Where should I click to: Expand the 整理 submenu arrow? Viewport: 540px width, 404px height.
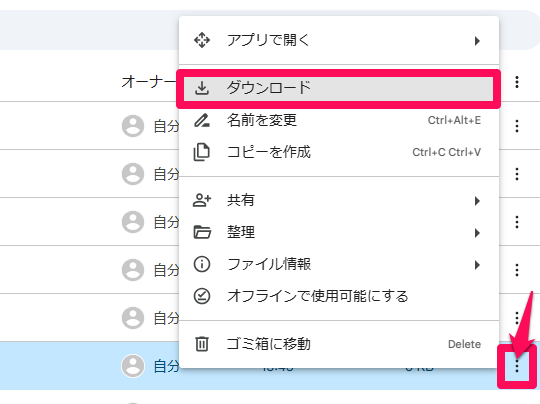tap(477, 233)
